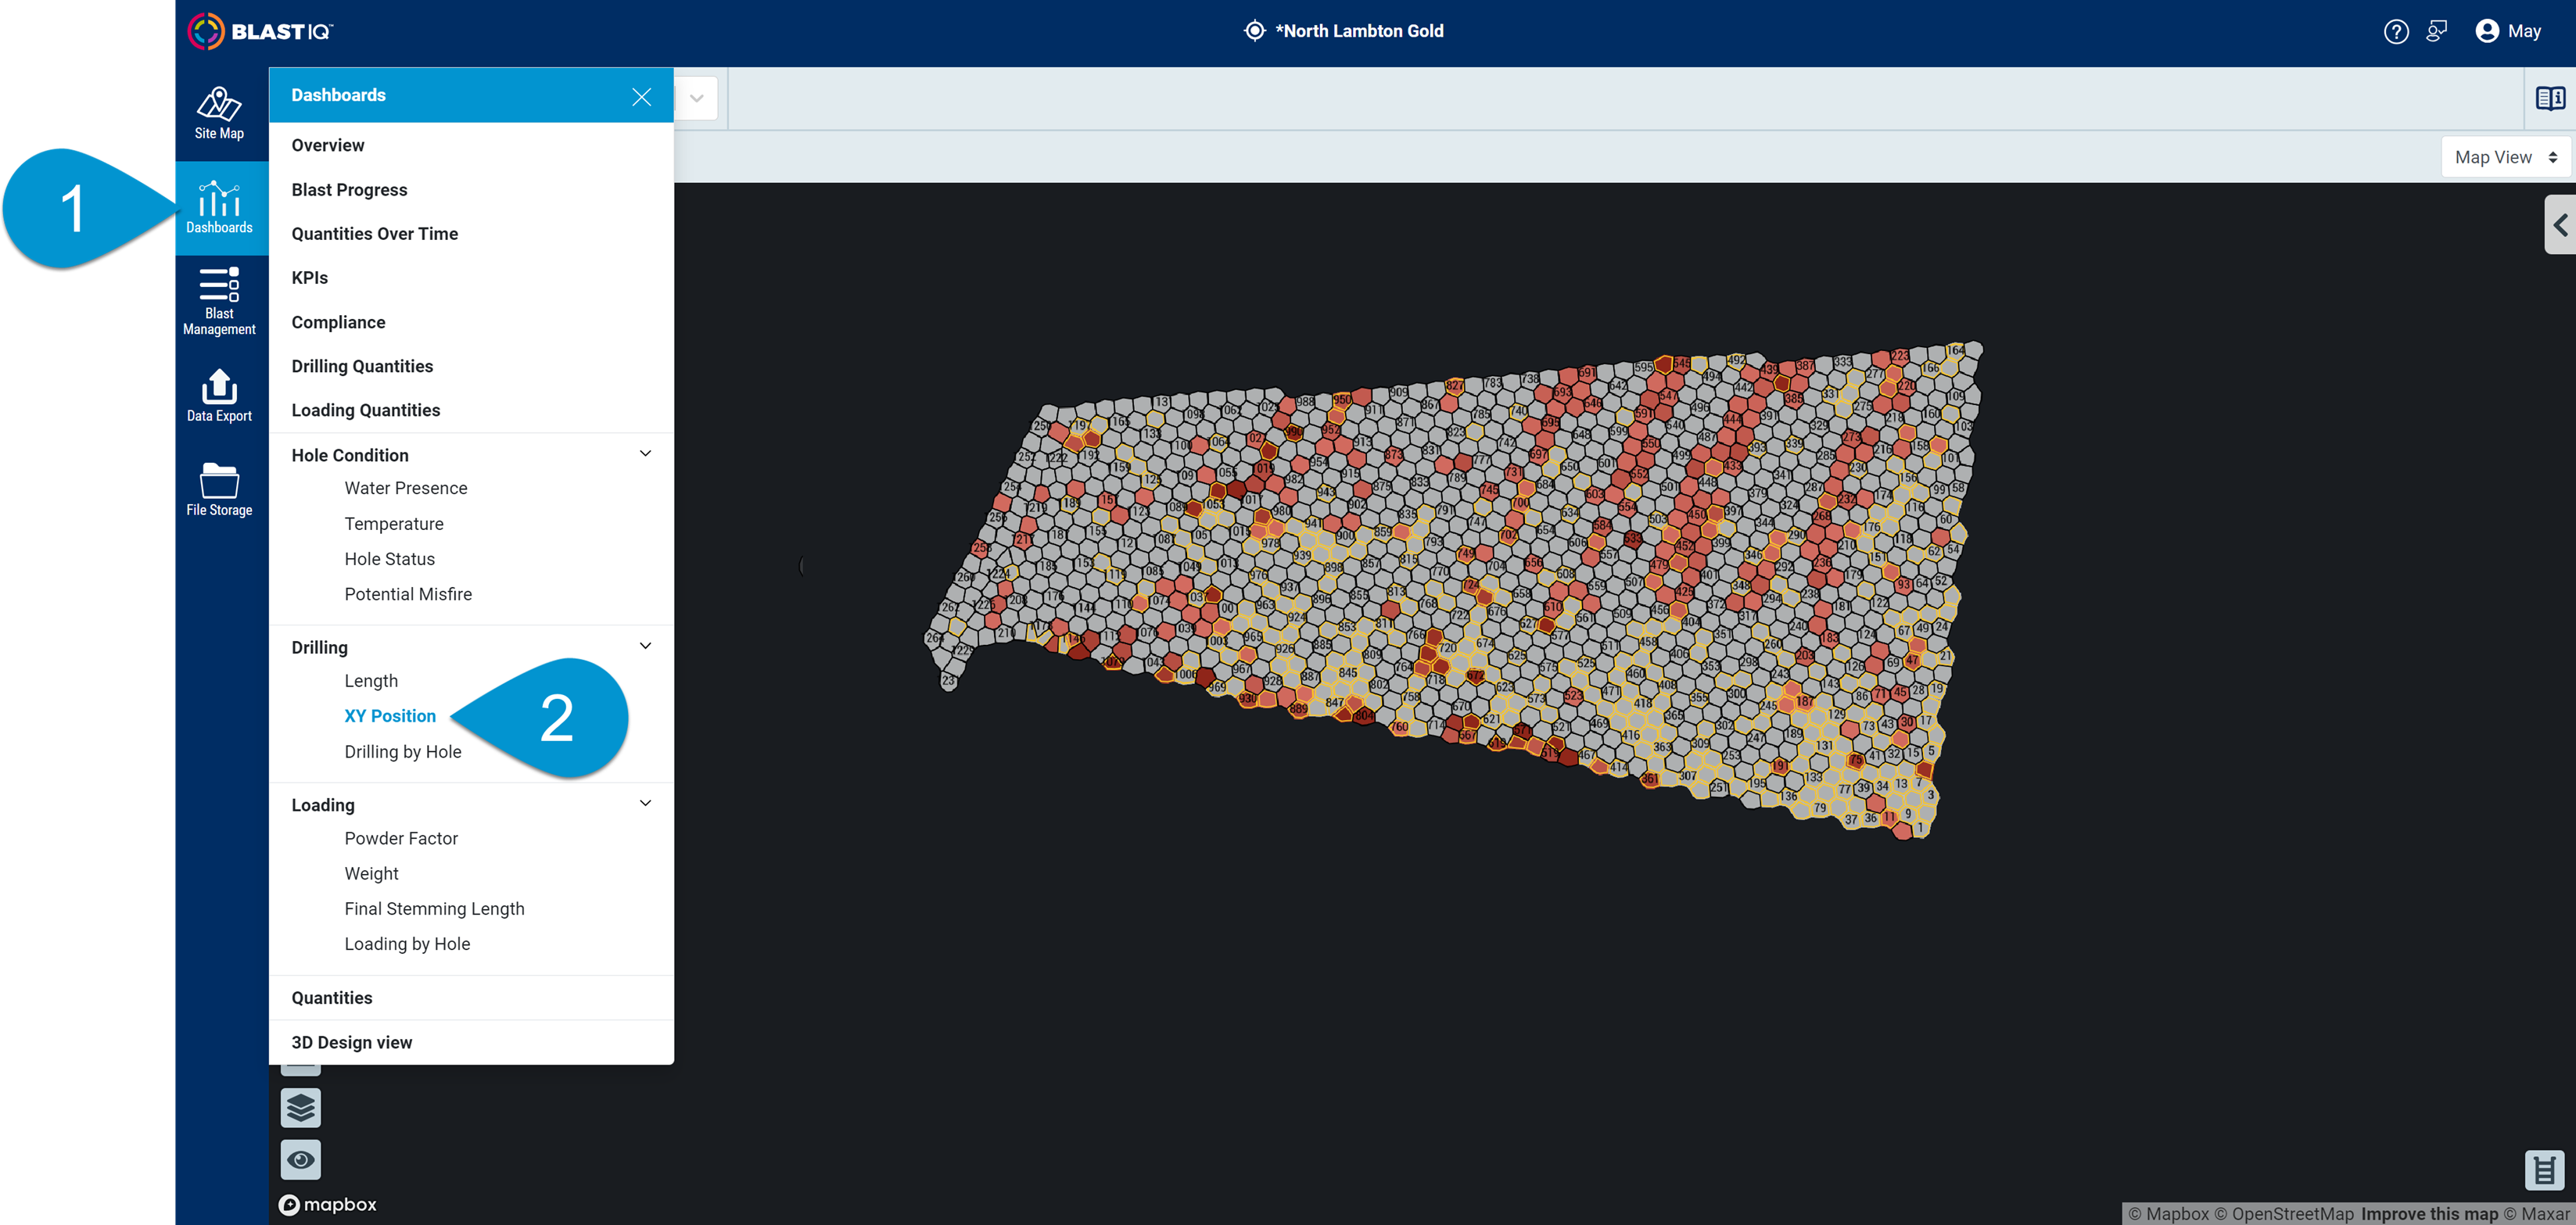Select the Dashboards sidebar icon
Viewport: 2576px width, 1225px height.
tap(219, 207)
